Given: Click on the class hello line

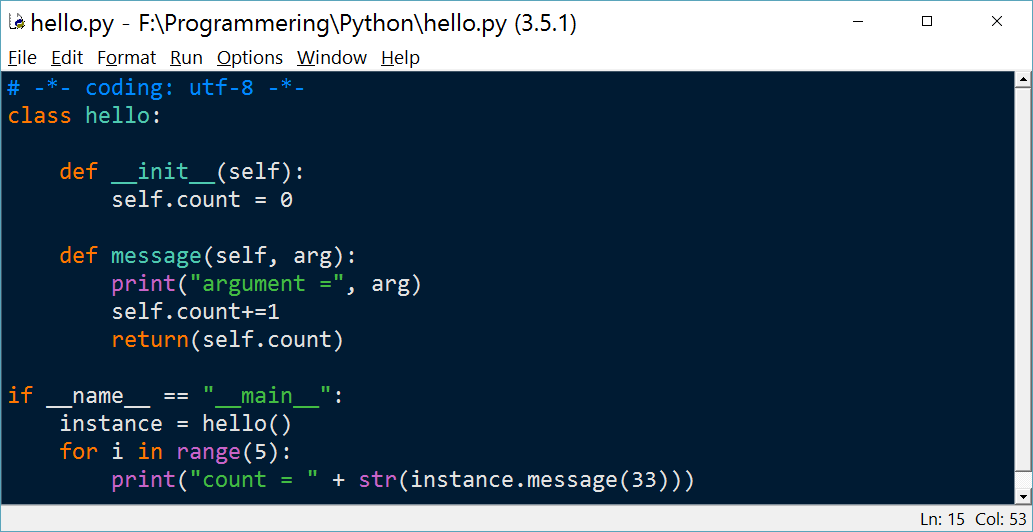Looking at the screenshot, I should 84,116.
